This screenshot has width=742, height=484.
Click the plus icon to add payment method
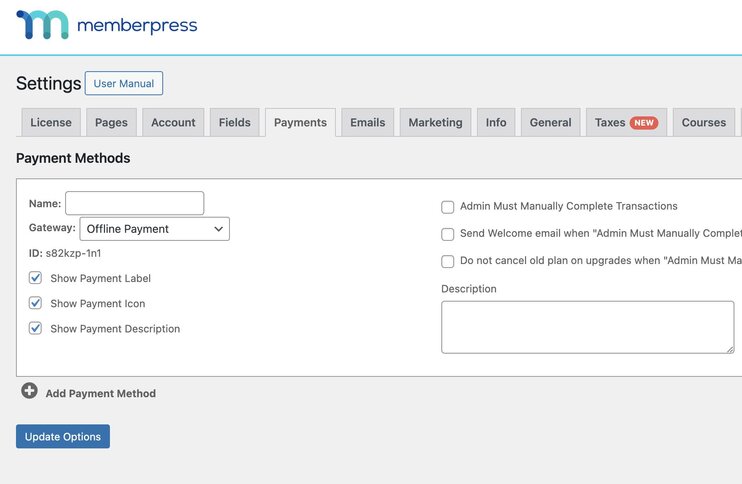click(29, 392)
